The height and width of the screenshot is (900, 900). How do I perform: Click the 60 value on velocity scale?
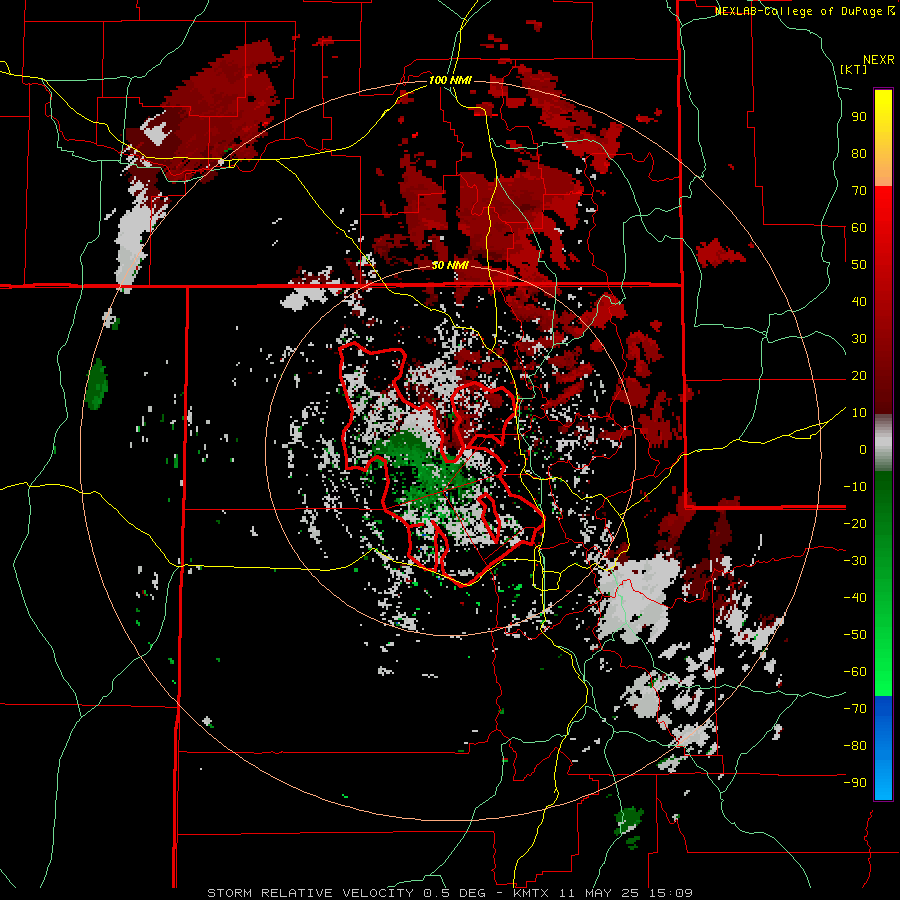click(859, 227)
